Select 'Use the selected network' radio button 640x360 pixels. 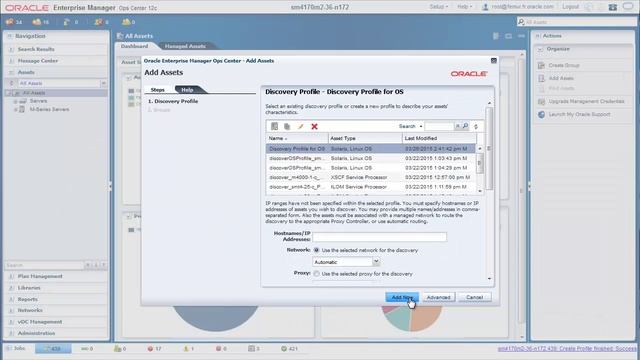[316, 250]
